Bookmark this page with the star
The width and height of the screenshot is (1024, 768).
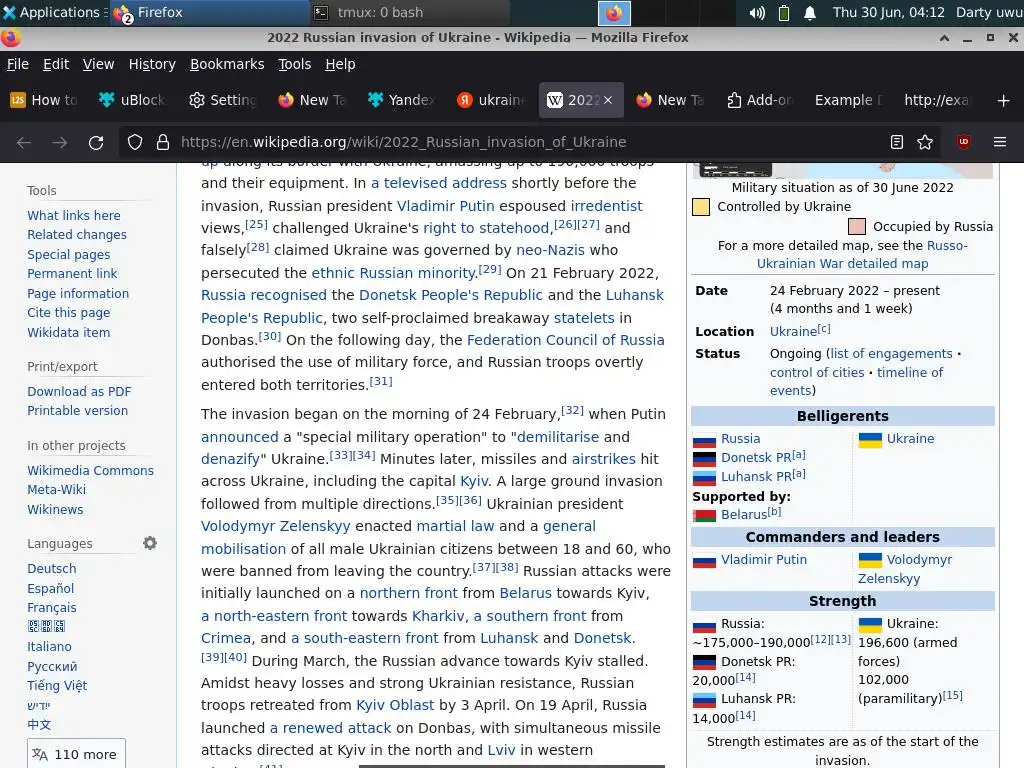pyautogui.click(x=925, y=142)
